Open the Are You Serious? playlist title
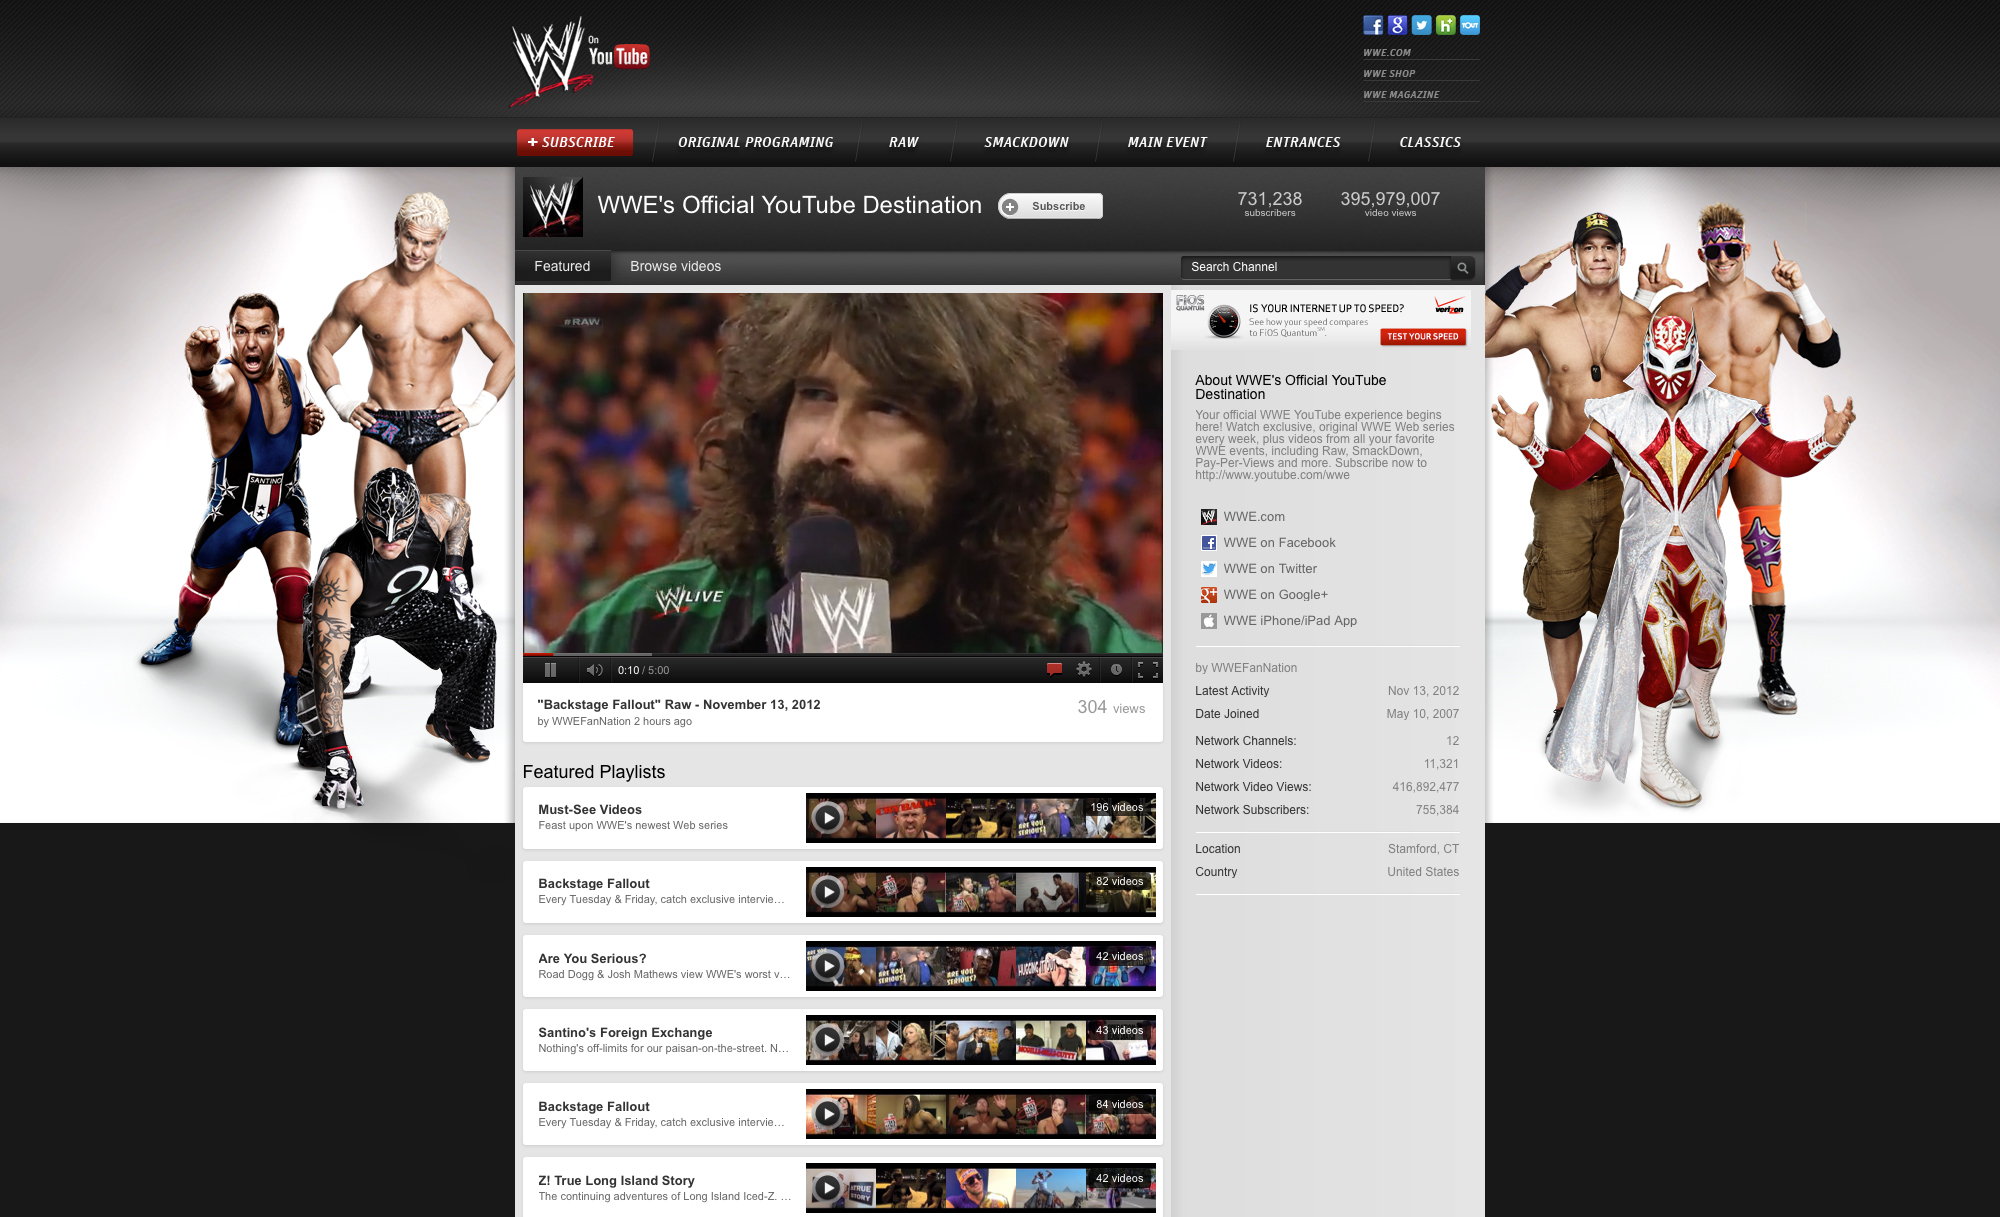2000x1217 pixels. (x=592, y=959)
